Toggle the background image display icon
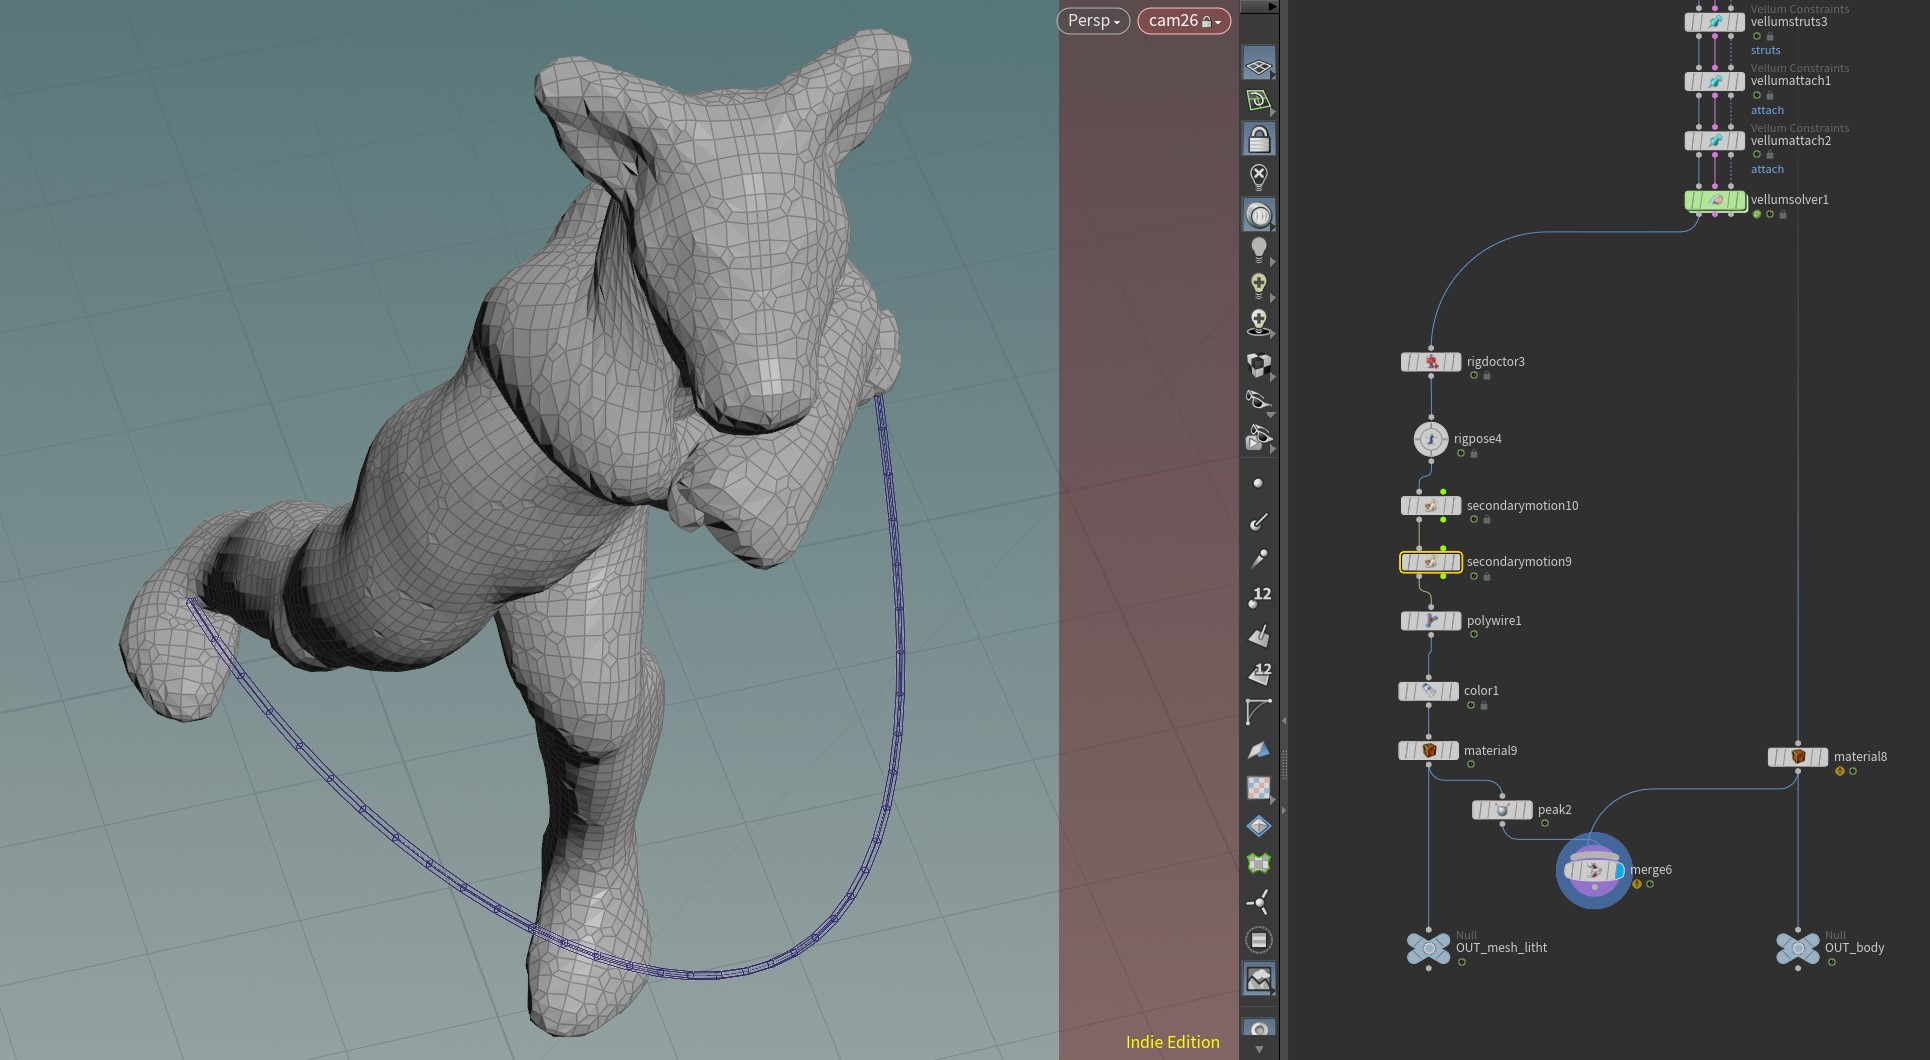 coord(1259,978)
